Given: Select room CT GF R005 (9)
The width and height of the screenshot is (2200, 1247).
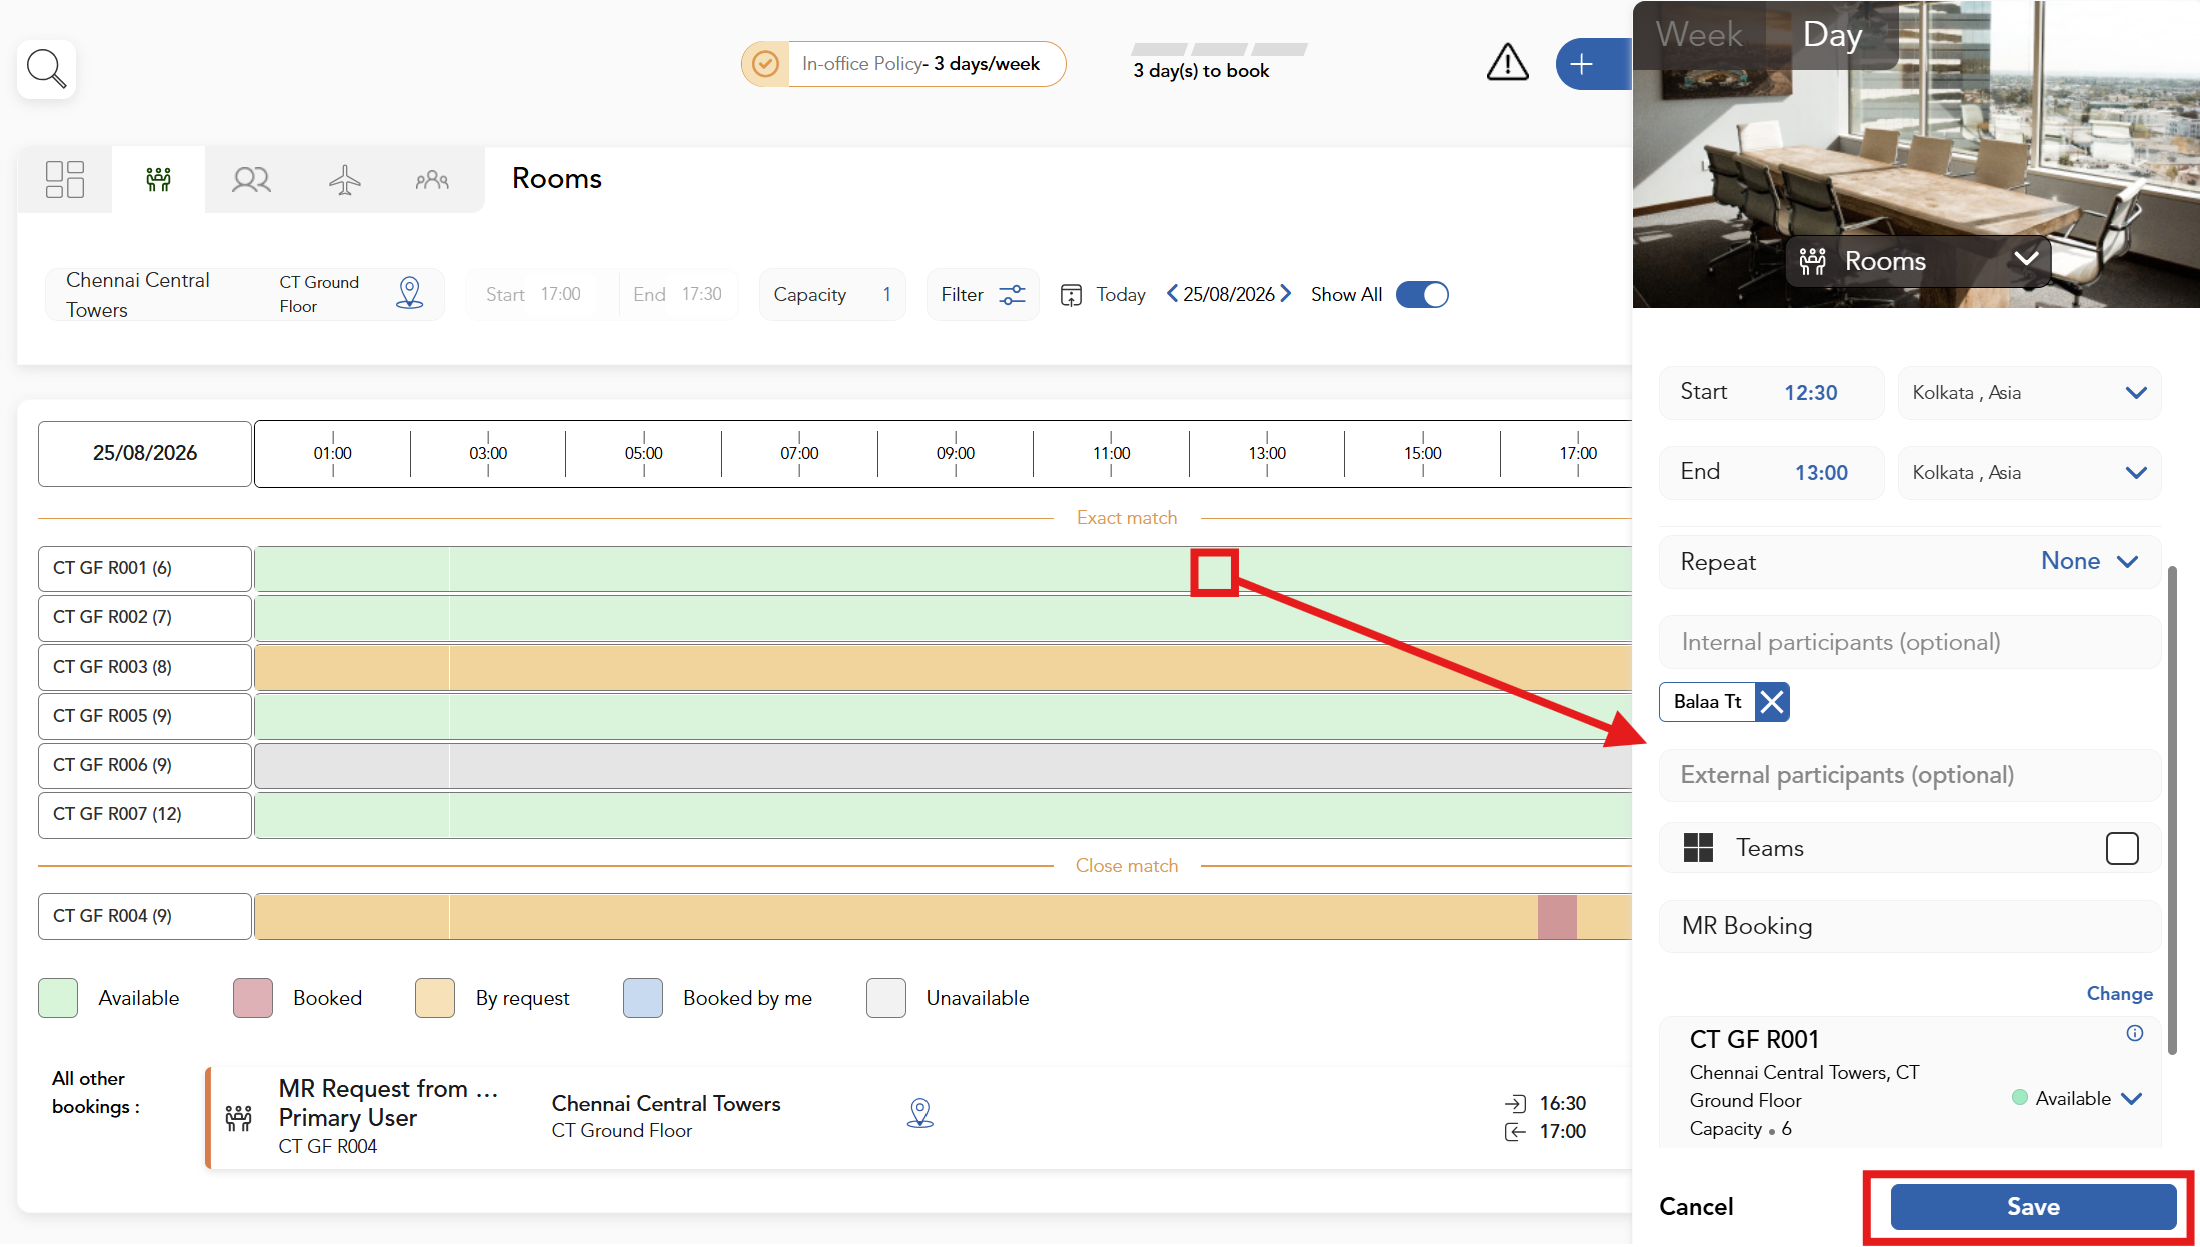Looking at the screenshot, I should (145, 716).
